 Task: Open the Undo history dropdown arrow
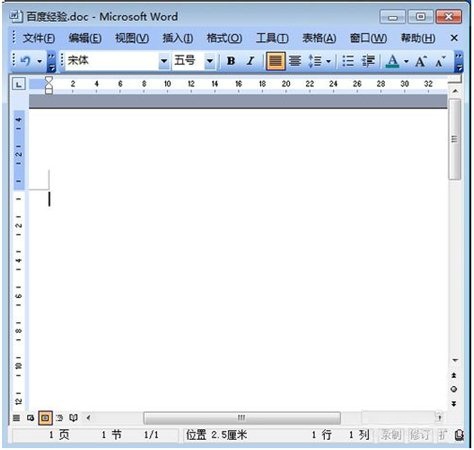40,61
